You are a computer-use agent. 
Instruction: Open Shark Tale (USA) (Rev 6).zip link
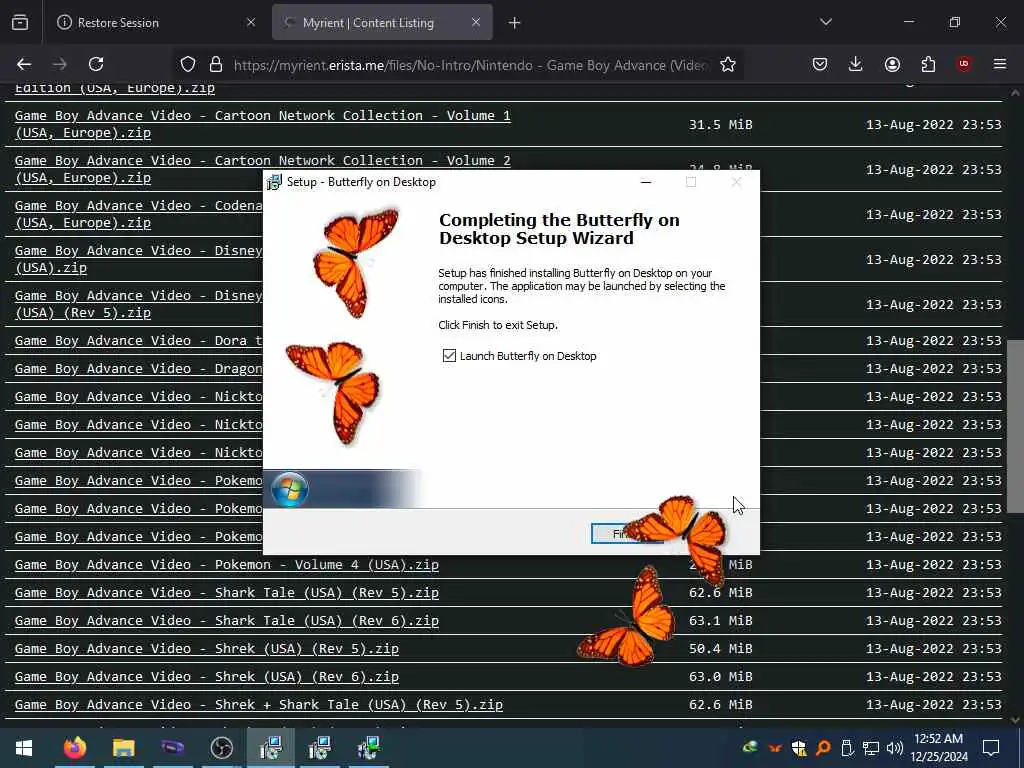point(227,621)
